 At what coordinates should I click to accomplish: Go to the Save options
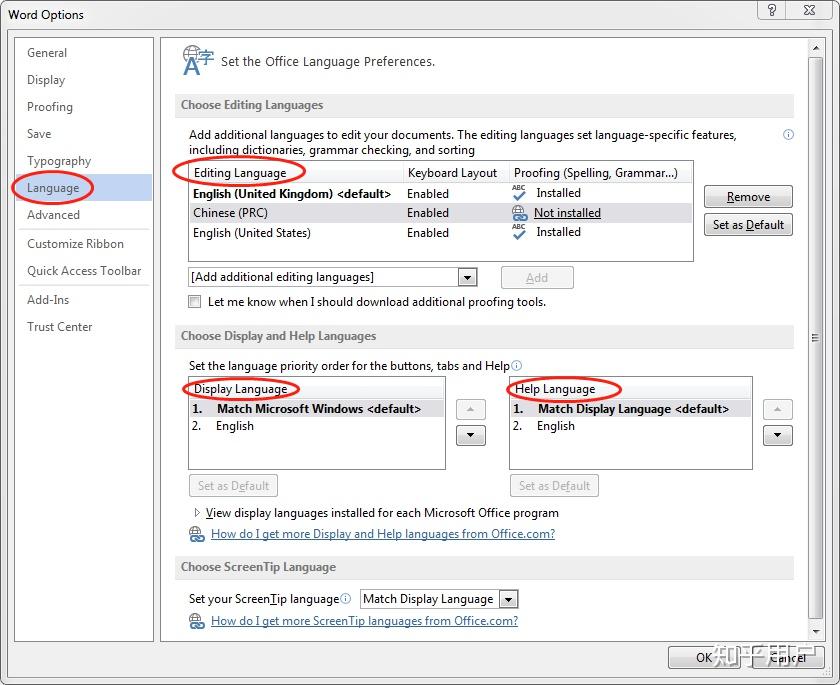click(39, 133)
